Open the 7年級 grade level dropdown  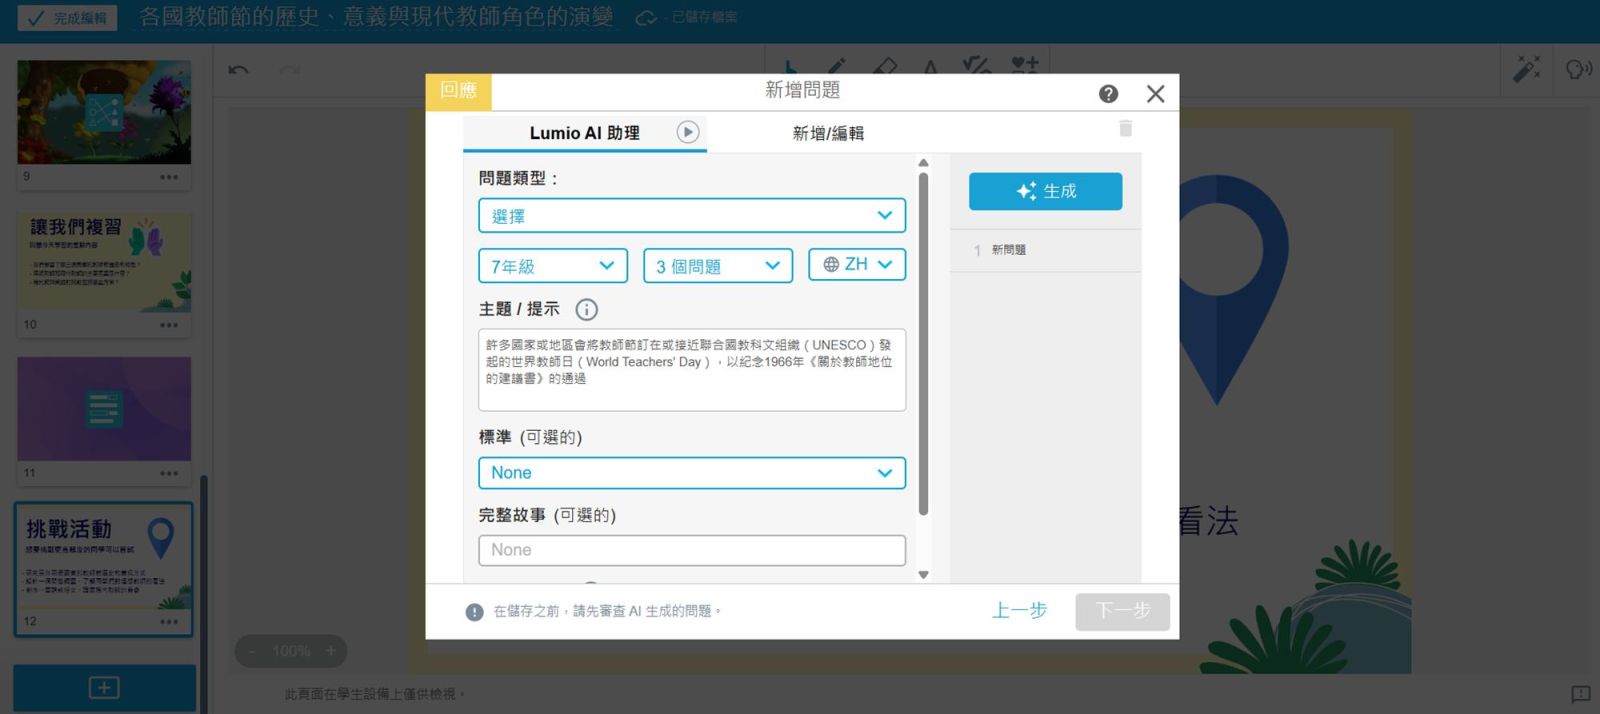point(552,266)
